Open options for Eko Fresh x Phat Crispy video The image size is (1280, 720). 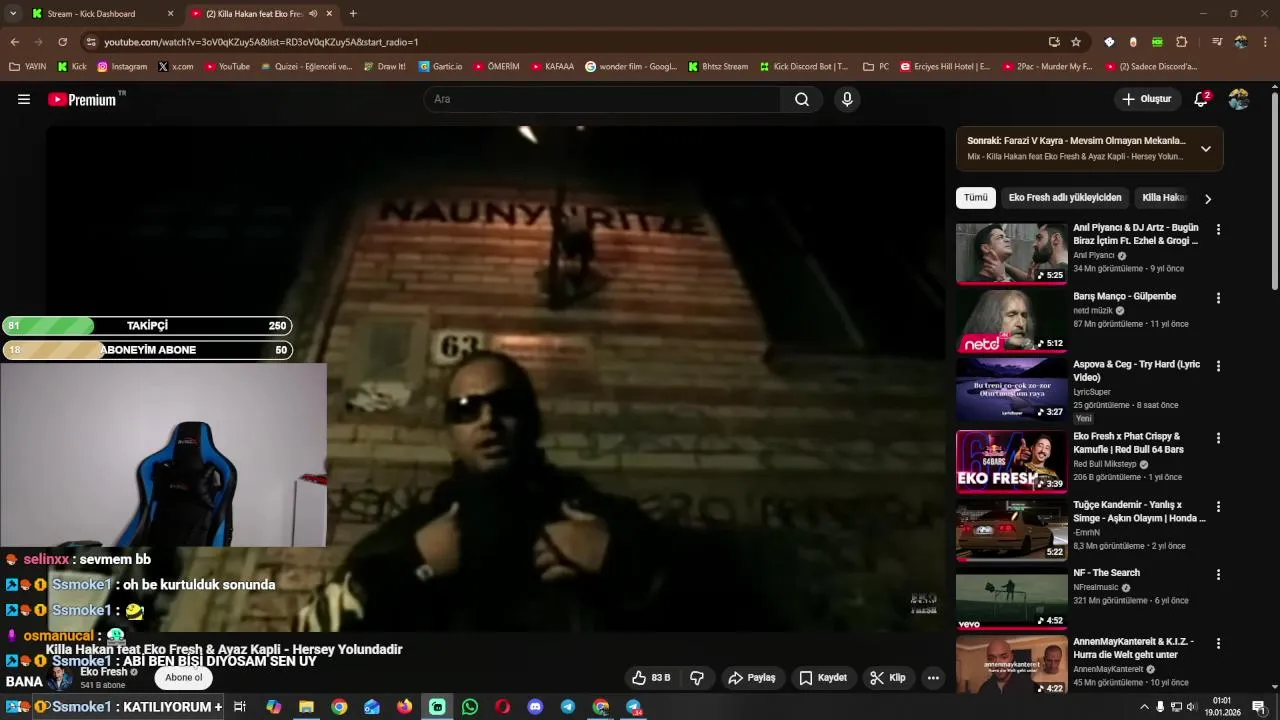pyautogui.click(x=1218, y=438)
